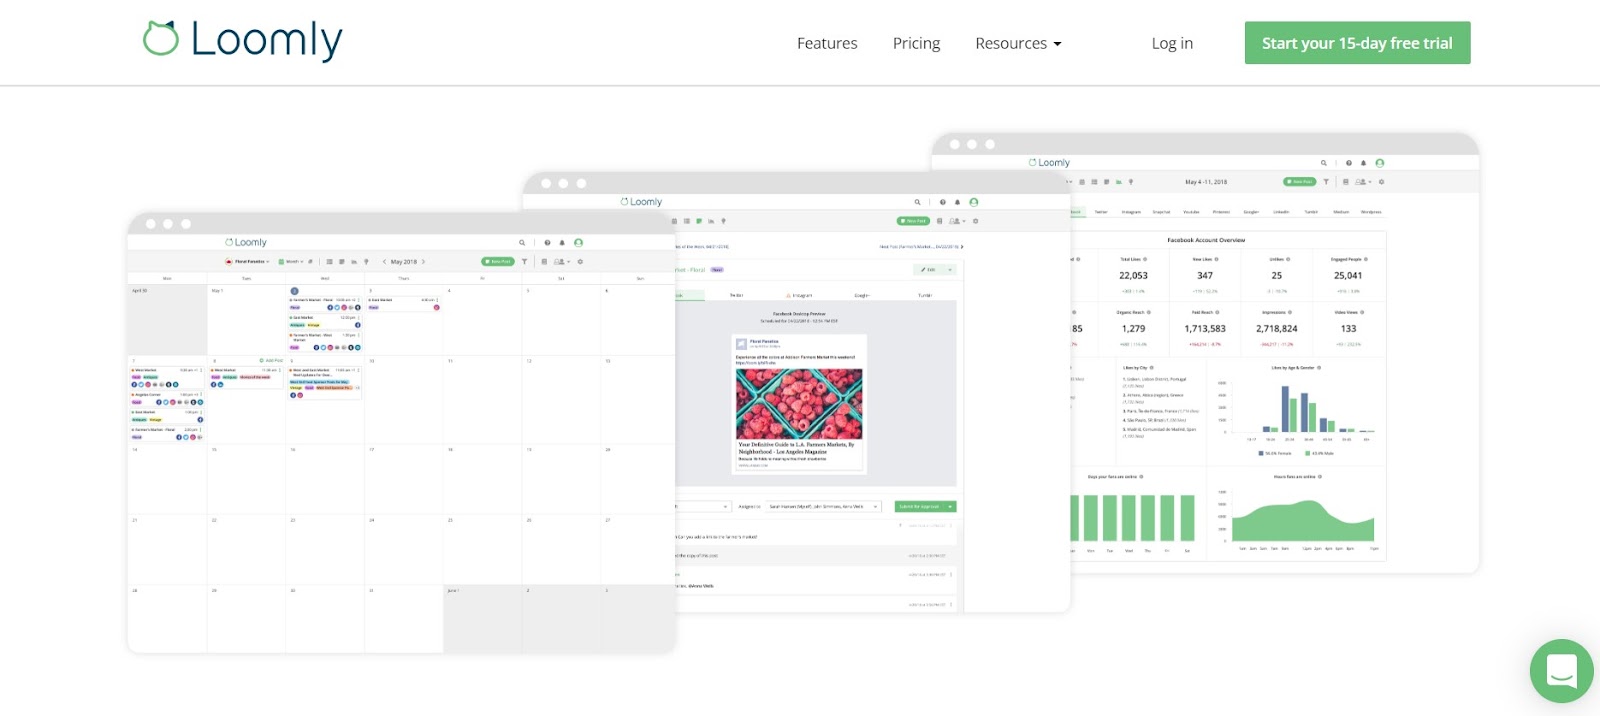This screenshot has width=1600, height=716.
Task: Open the Features page
Action: pyautogui.click(x=827, y=43)
